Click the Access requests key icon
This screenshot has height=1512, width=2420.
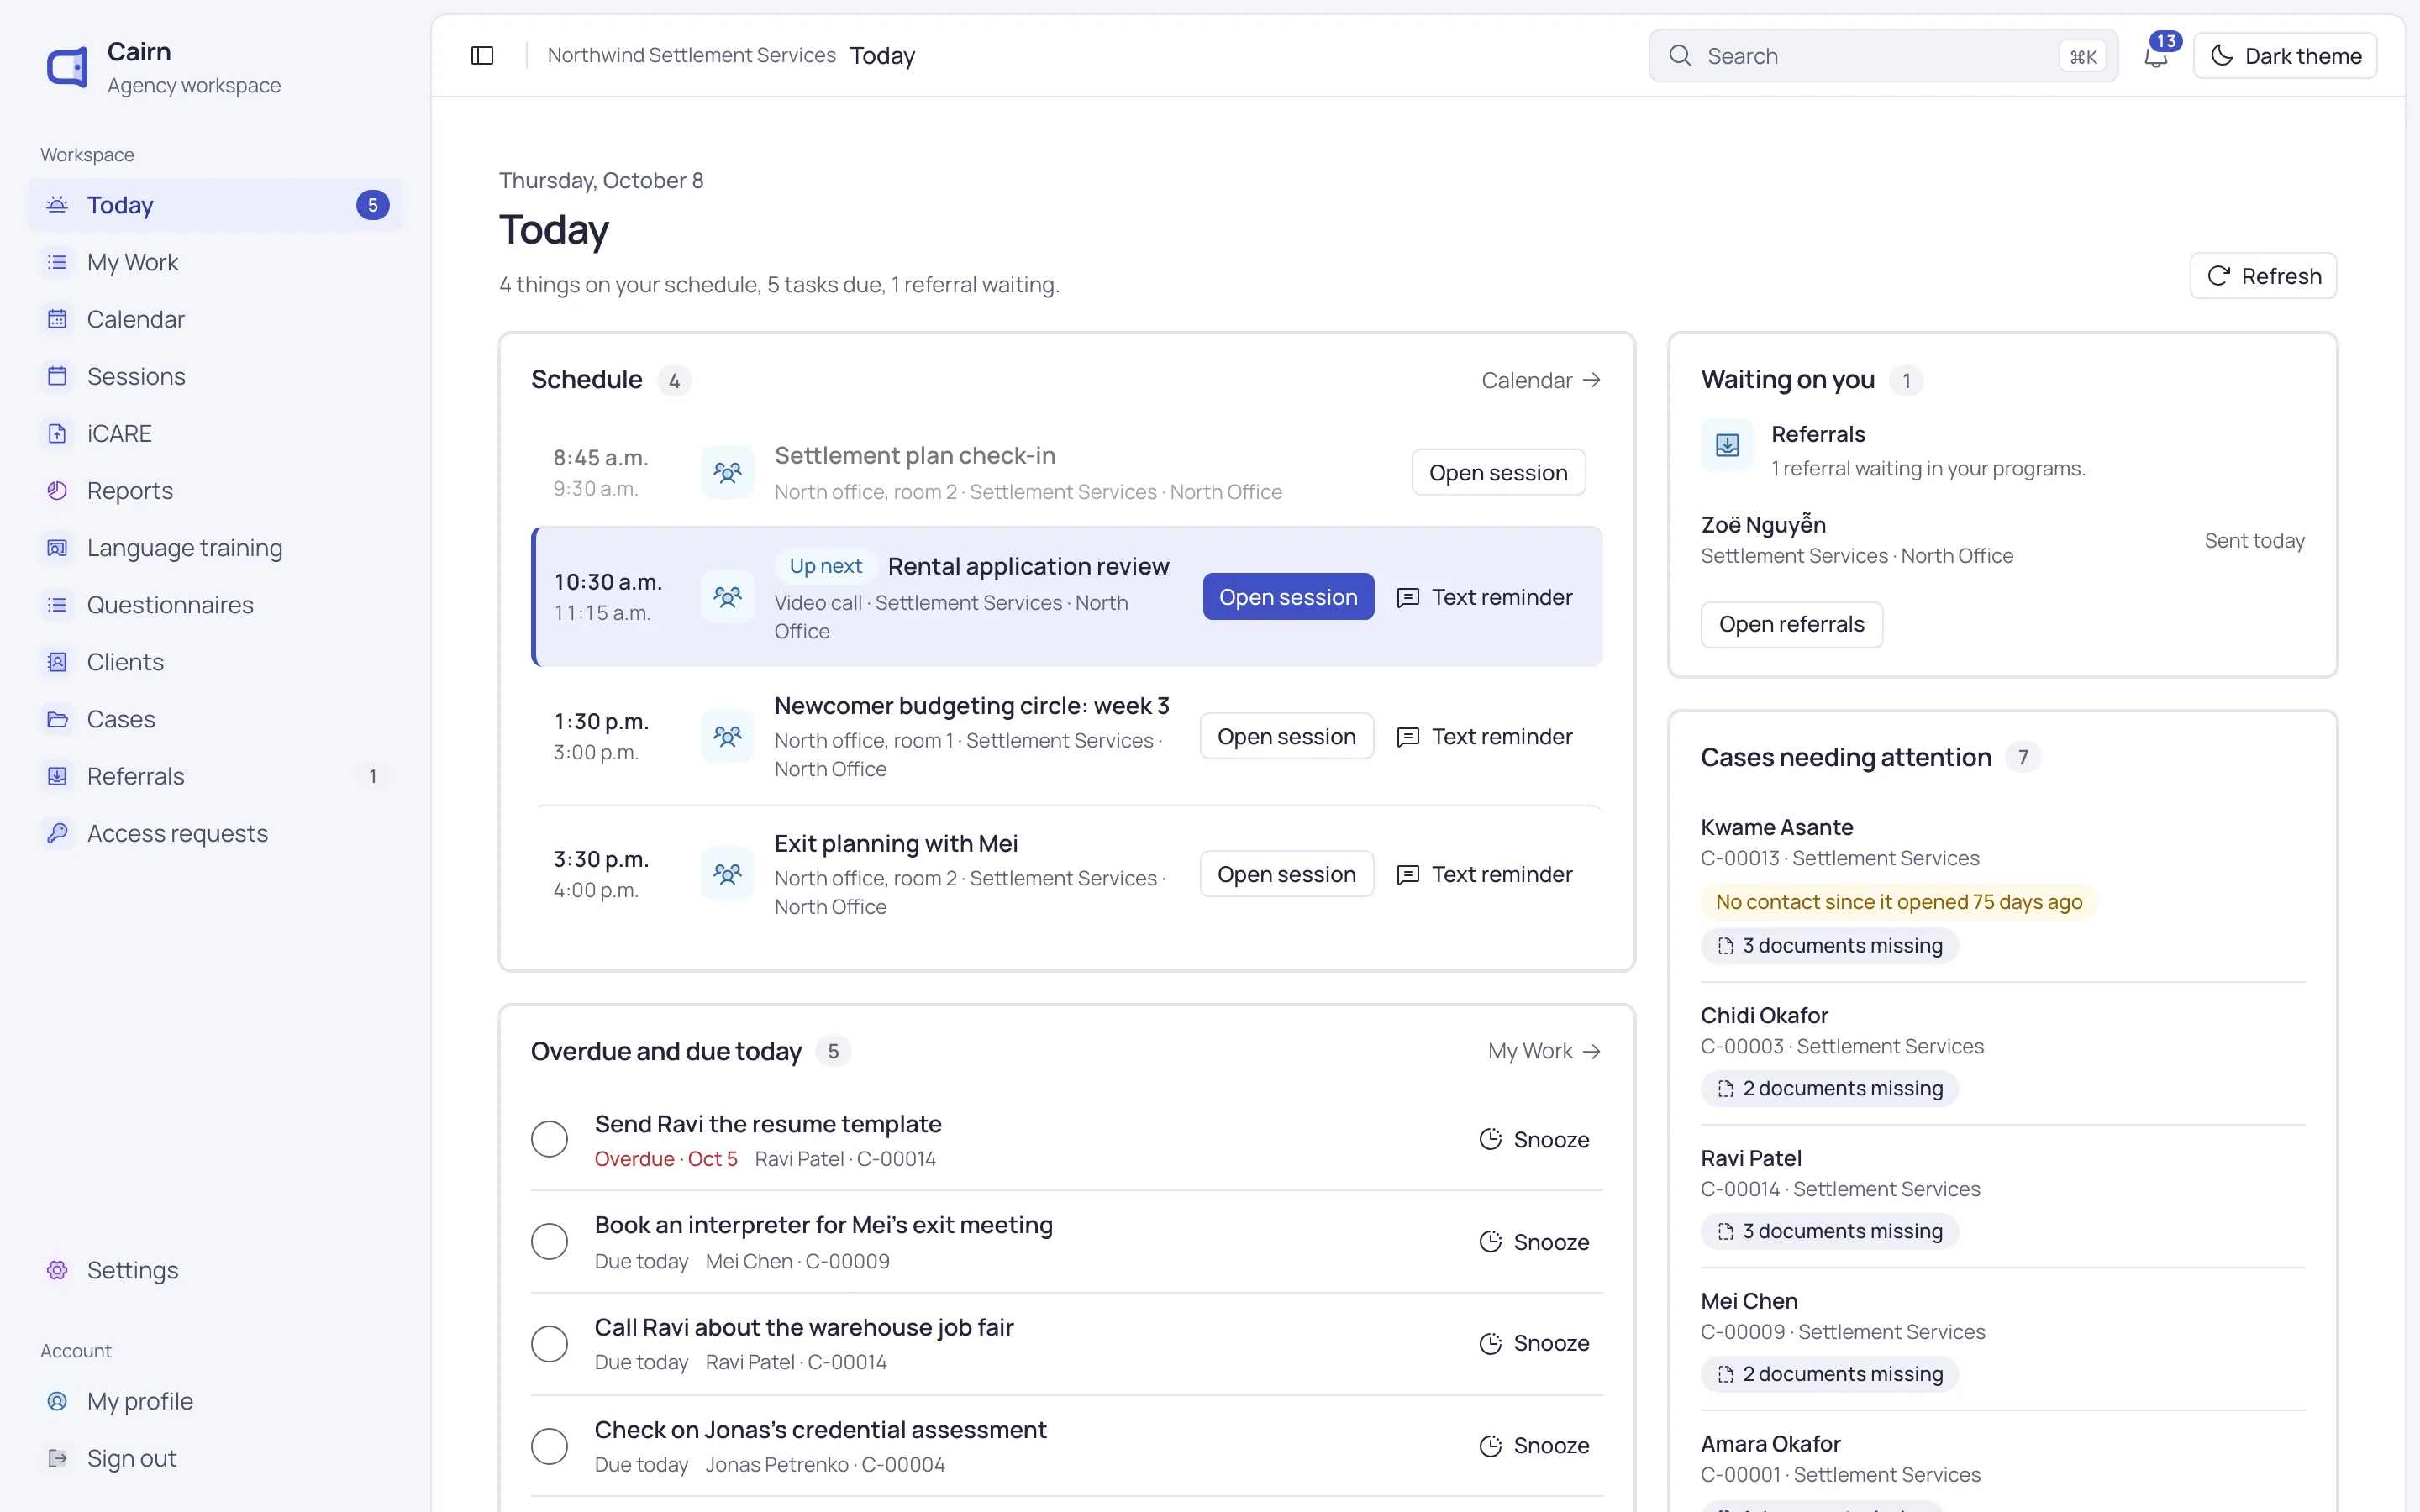(58, 833)
